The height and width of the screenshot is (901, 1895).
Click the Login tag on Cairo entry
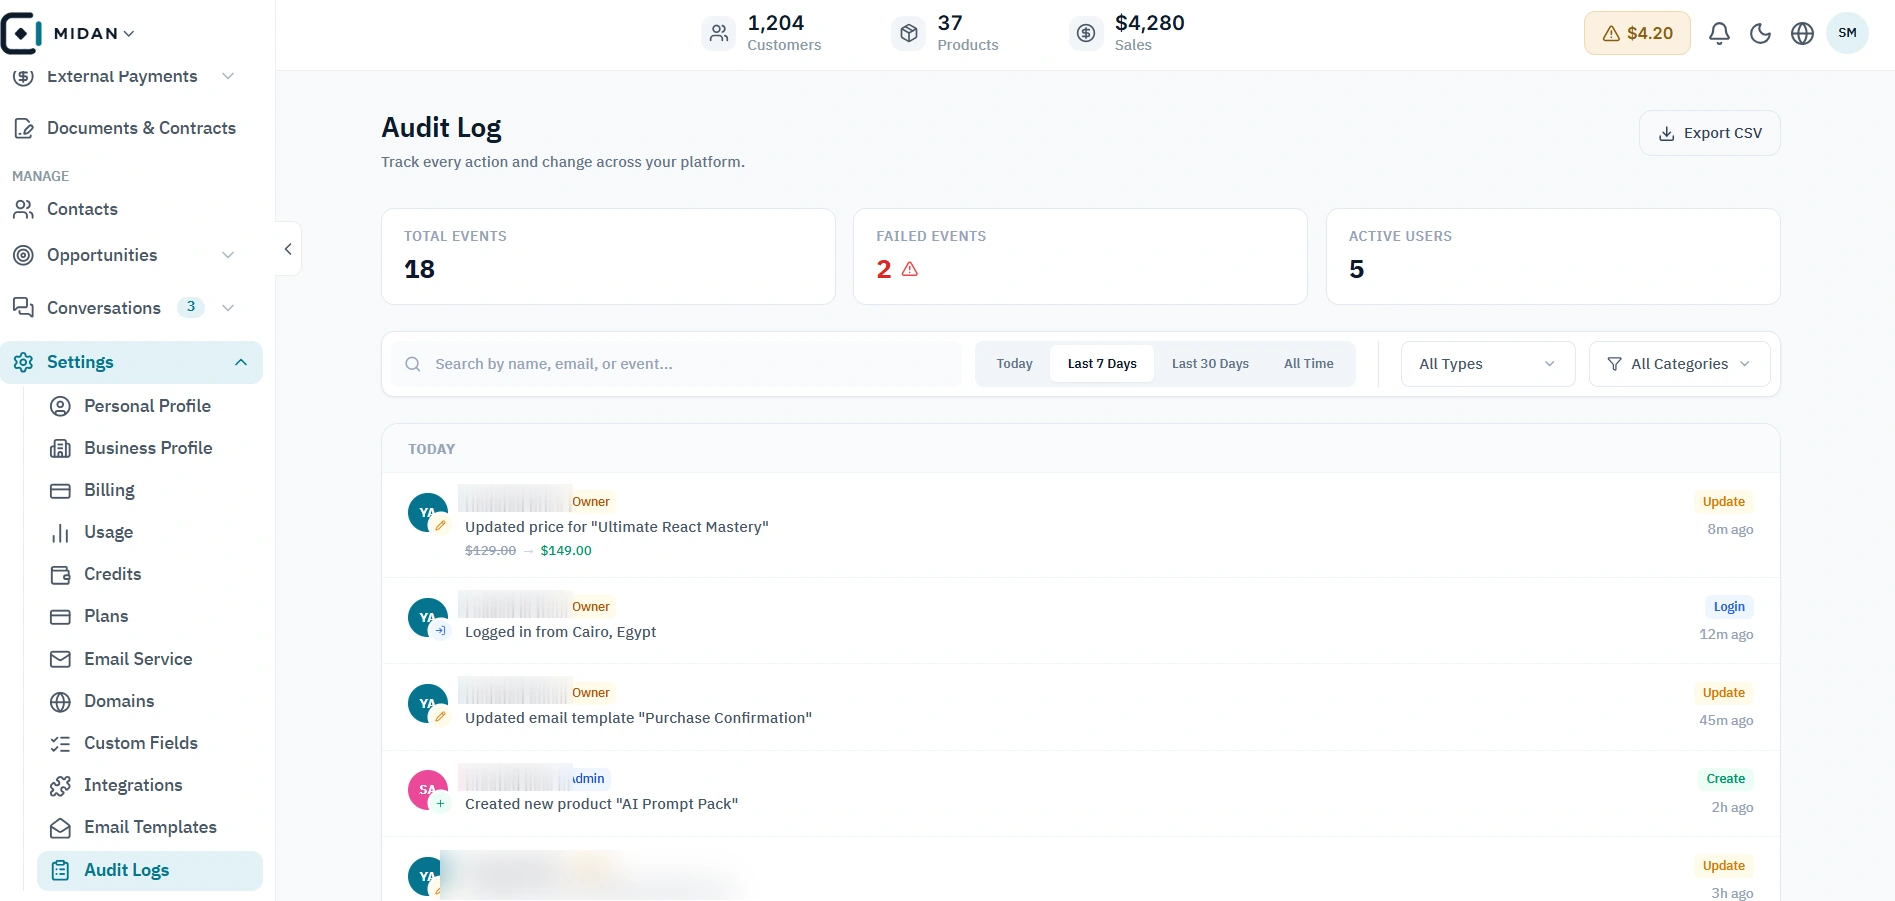click(1729, 607)
